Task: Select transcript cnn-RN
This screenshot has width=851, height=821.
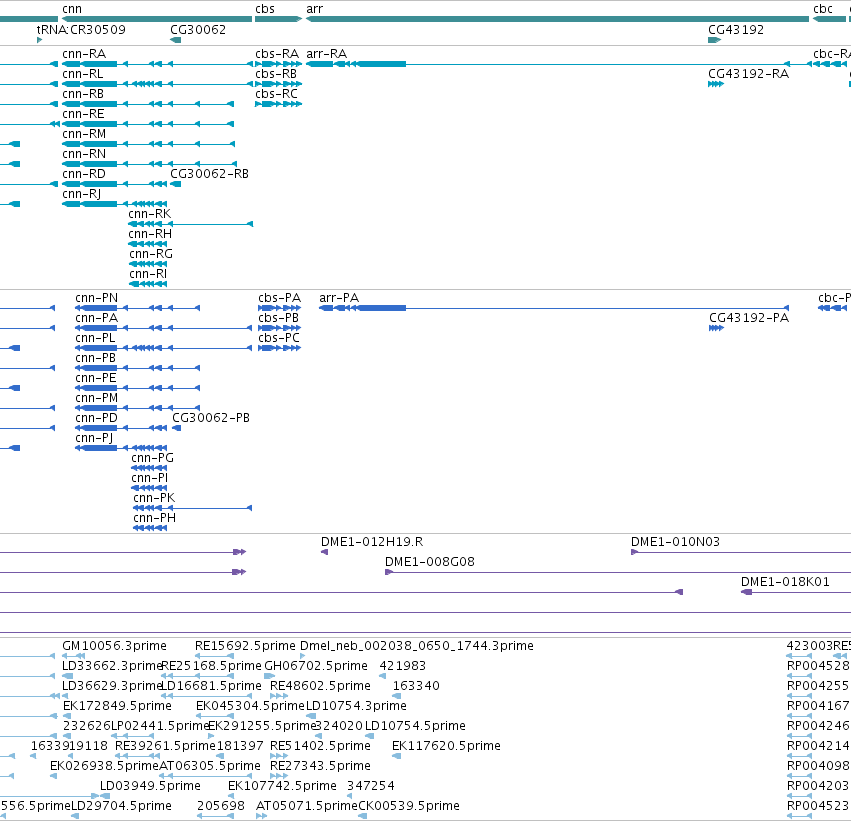Action: (x=84, y=154)
